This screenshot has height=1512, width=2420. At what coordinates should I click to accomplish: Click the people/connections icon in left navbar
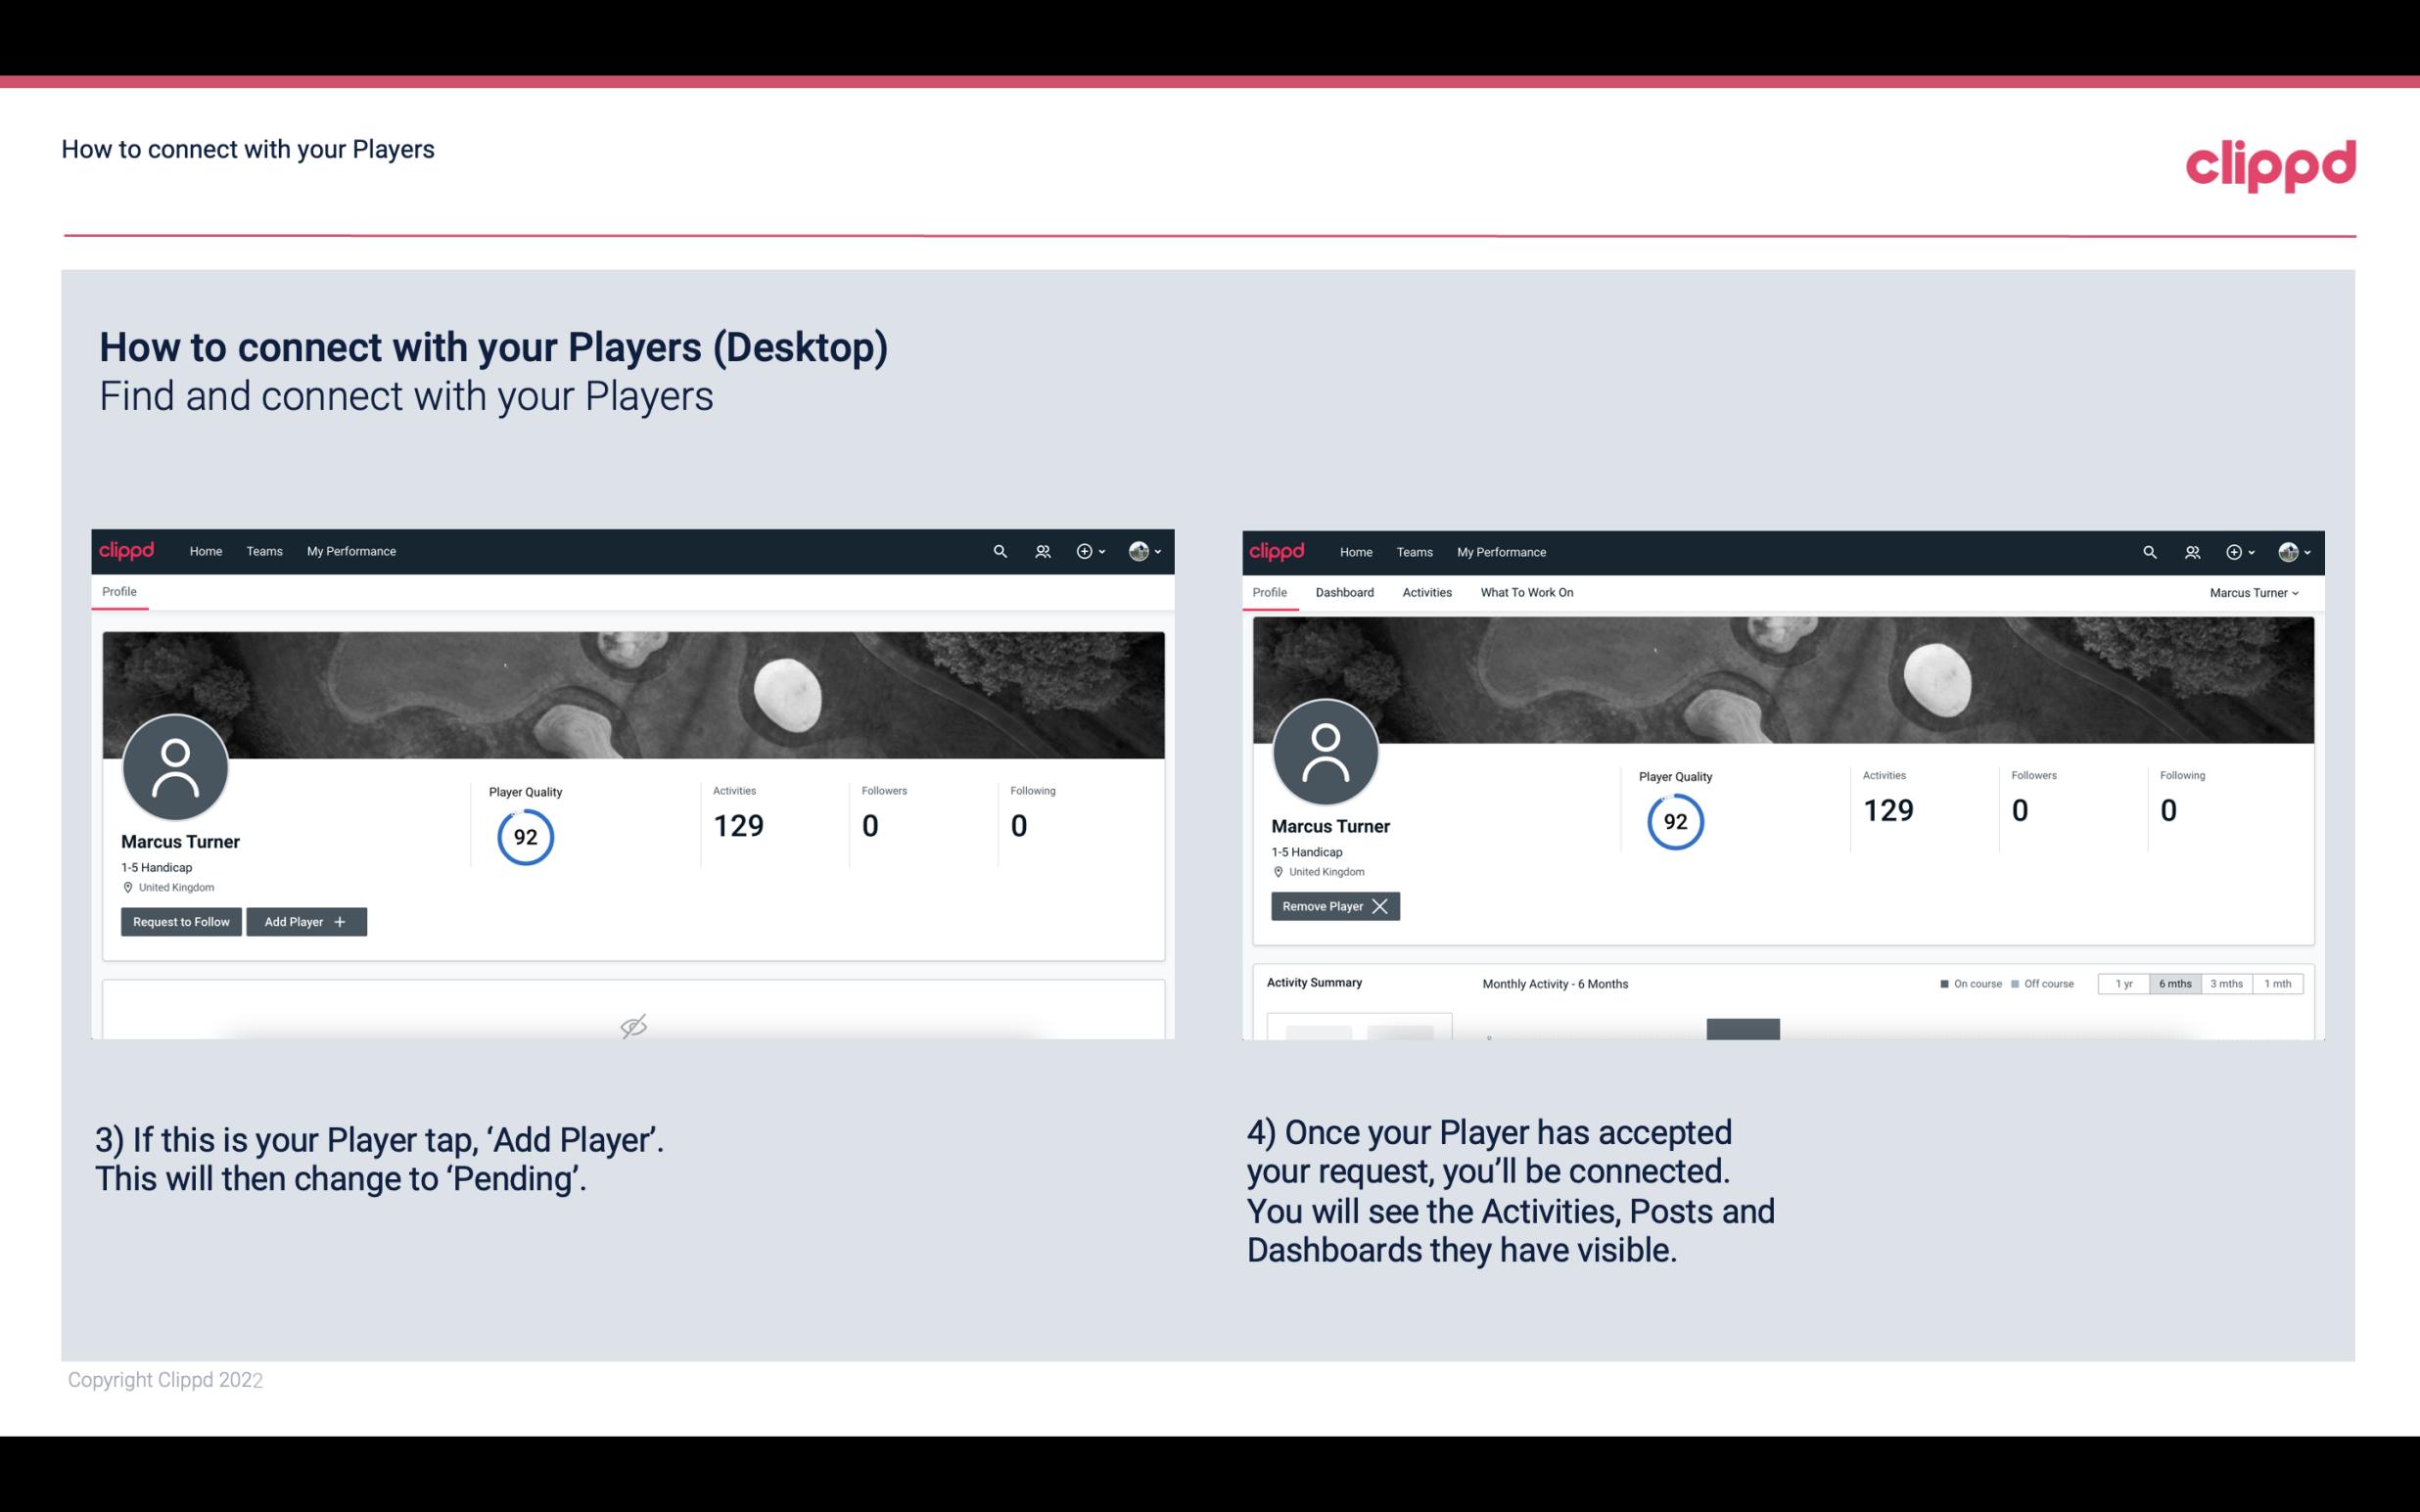1040,552
